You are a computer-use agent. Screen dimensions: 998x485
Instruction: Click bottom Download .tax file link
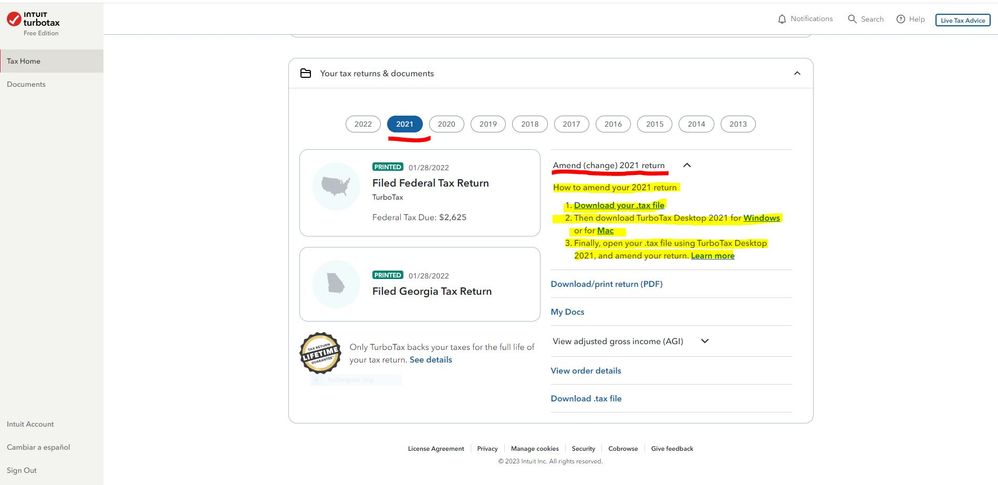pyautogui.click(x=586, y=398)
